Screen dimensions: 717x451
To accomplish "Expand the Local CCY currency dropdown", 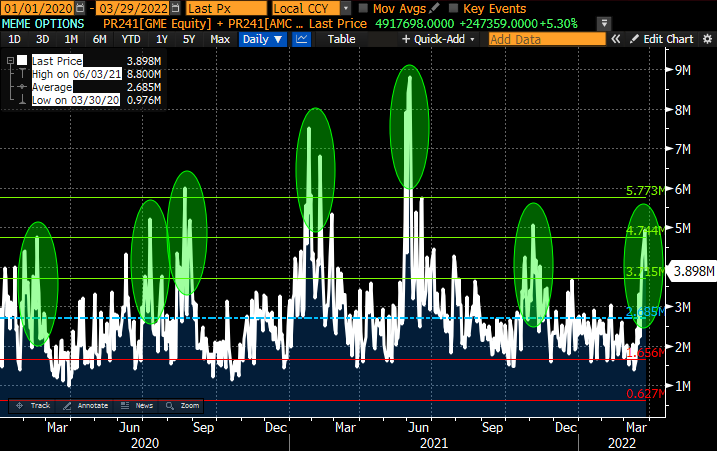I will [x=311, y=8].
